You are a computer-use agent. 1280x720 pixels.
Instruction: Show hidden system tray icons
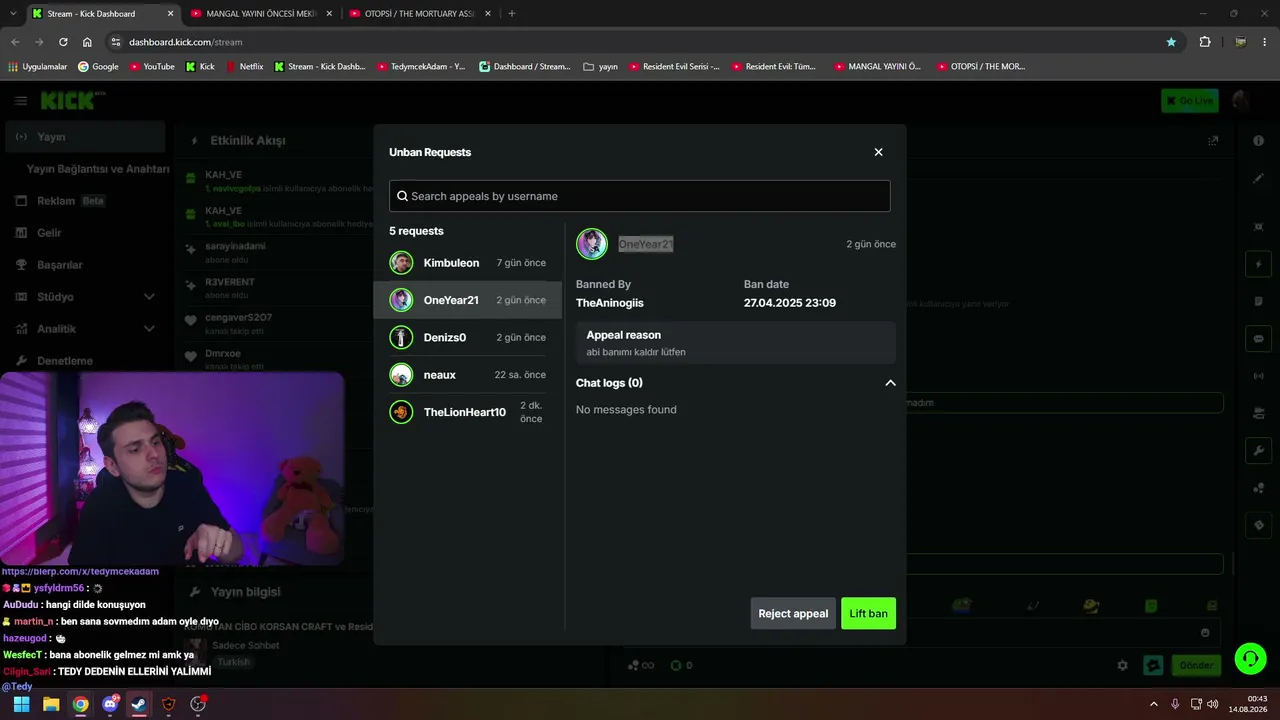pos(1153,704)
